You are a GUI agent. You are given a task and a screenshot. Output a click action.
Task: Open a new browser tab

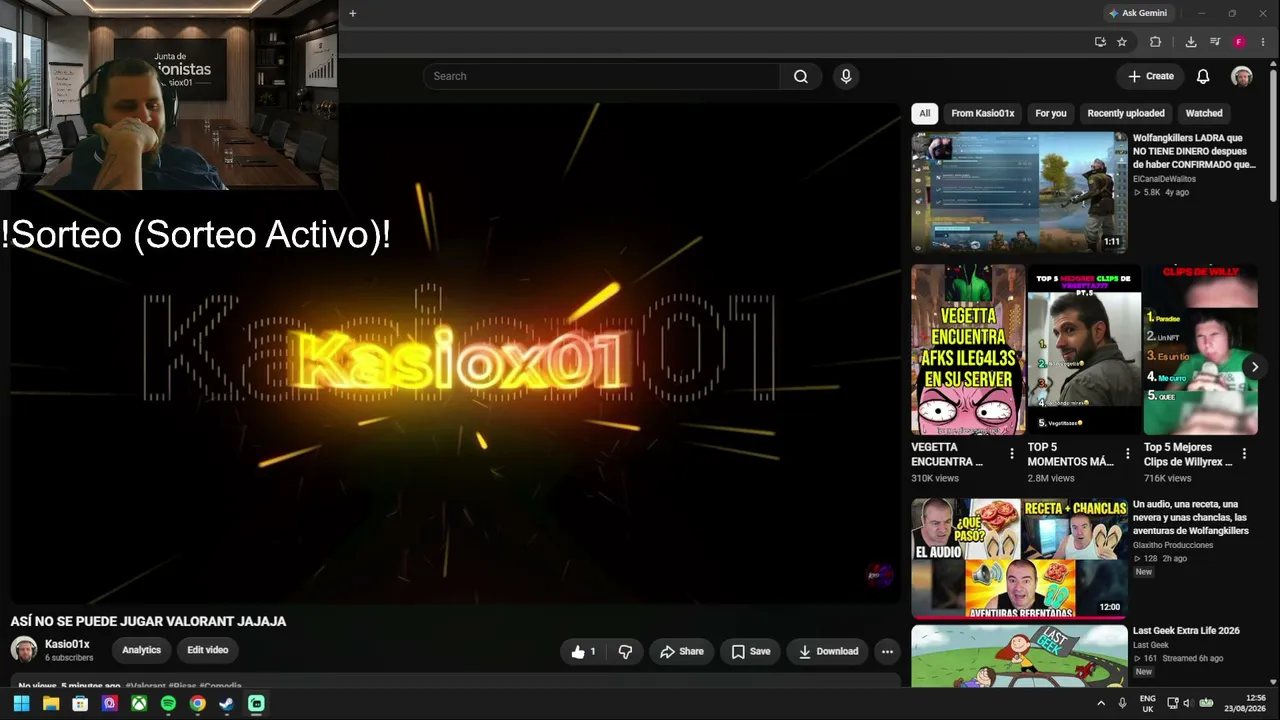353,13
